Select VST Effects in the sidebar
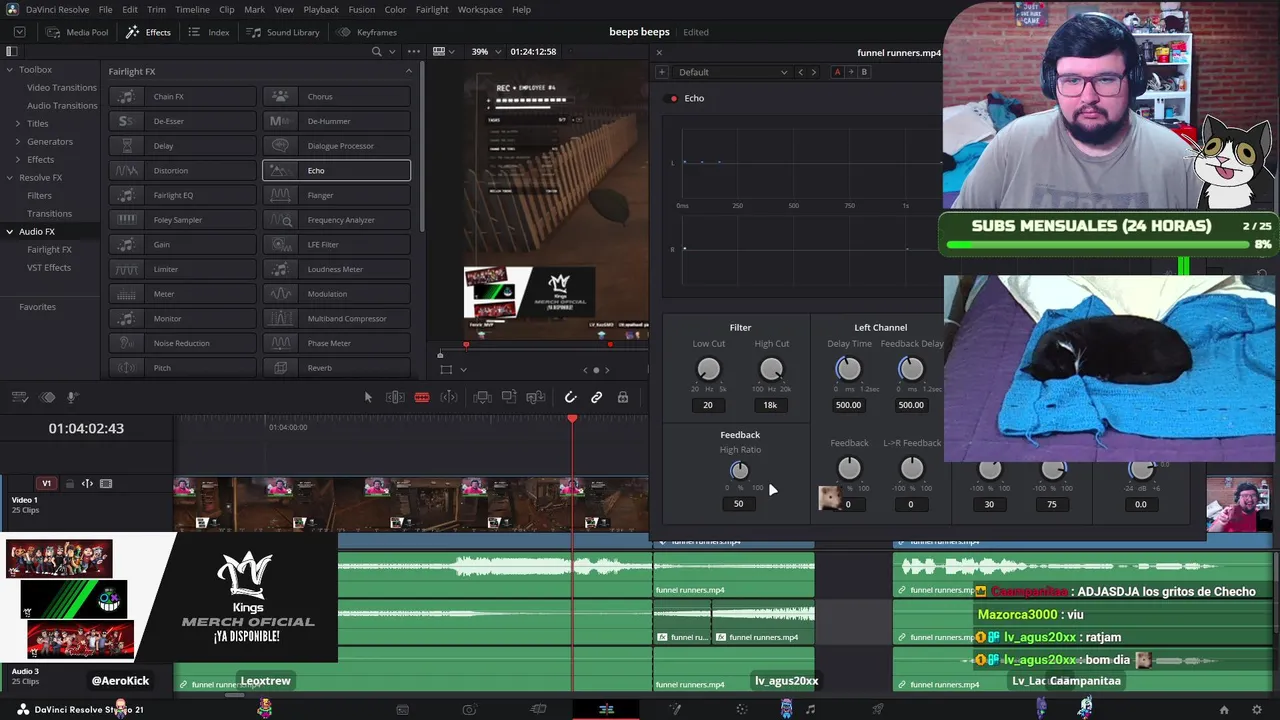Screen dimensions: 1280x720 [49, 268]
